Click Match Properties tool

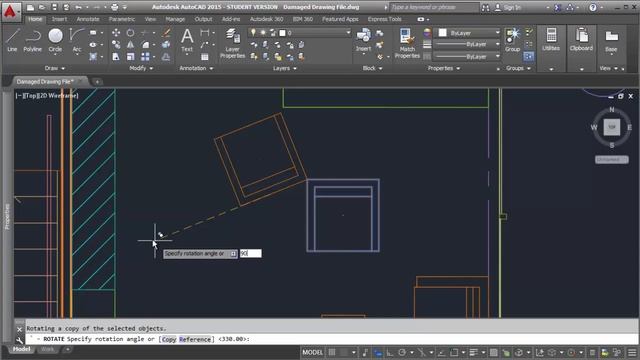click(x=407, y=43)
